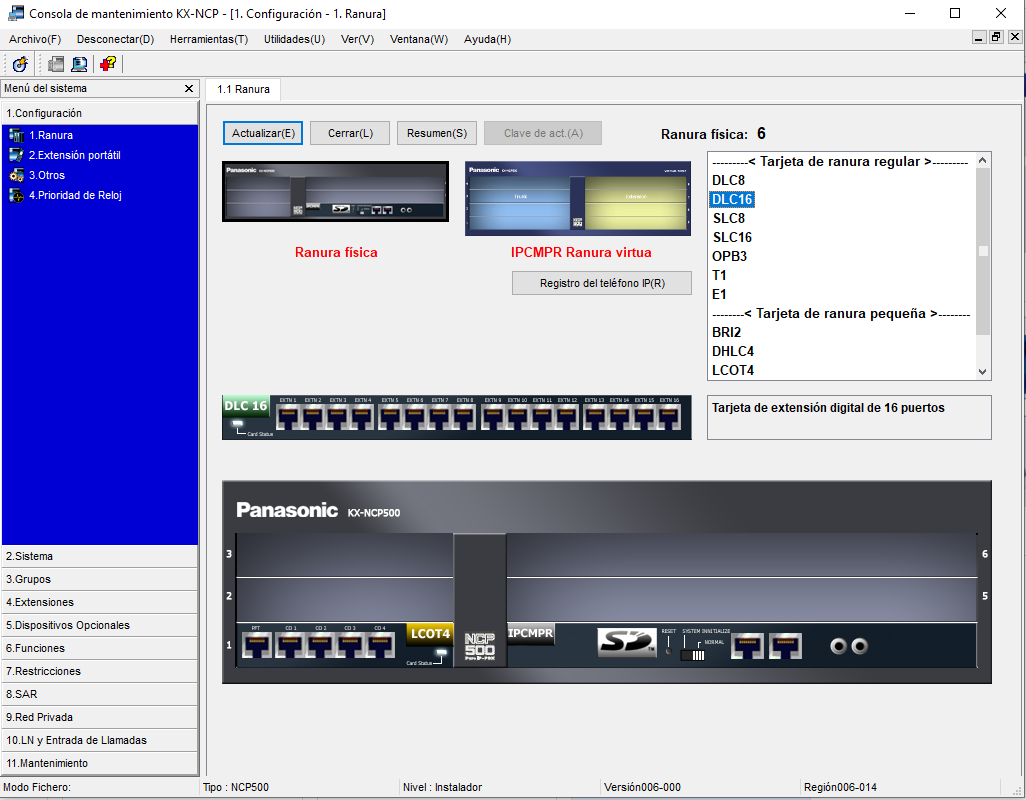Select DLC8 in the card list
The height and width of the screenshot is (800, 1026).
(x=728, y=181)
